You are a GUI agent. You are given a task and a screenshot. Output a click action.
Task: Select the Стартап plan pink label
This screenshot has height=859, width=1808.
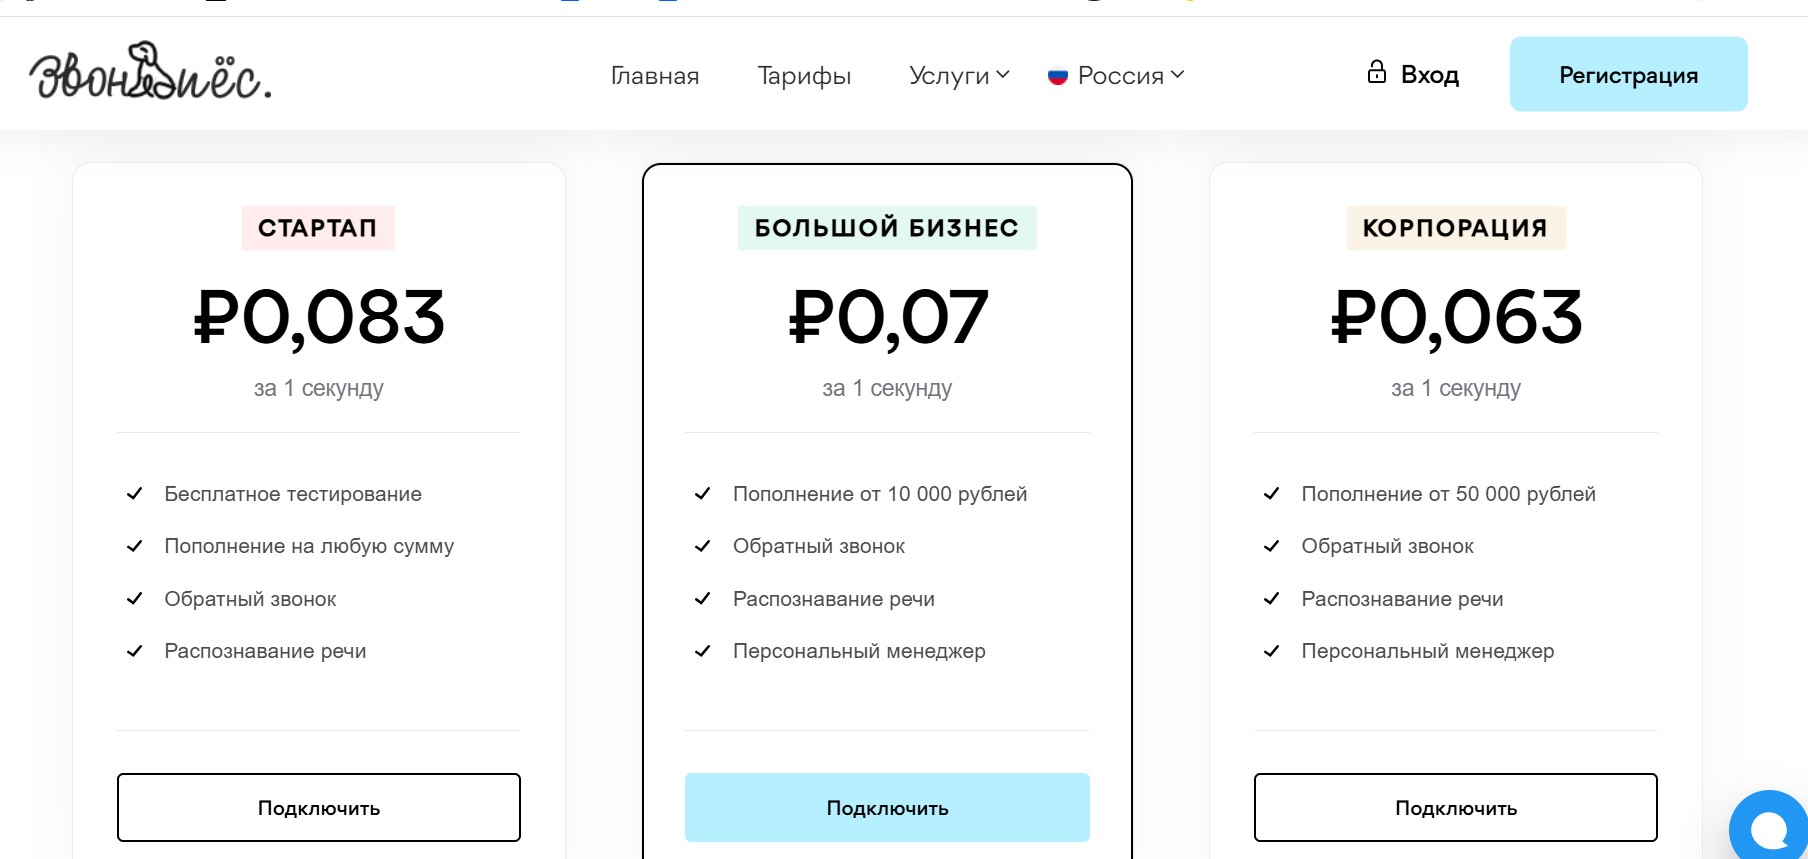pos(318,228)
